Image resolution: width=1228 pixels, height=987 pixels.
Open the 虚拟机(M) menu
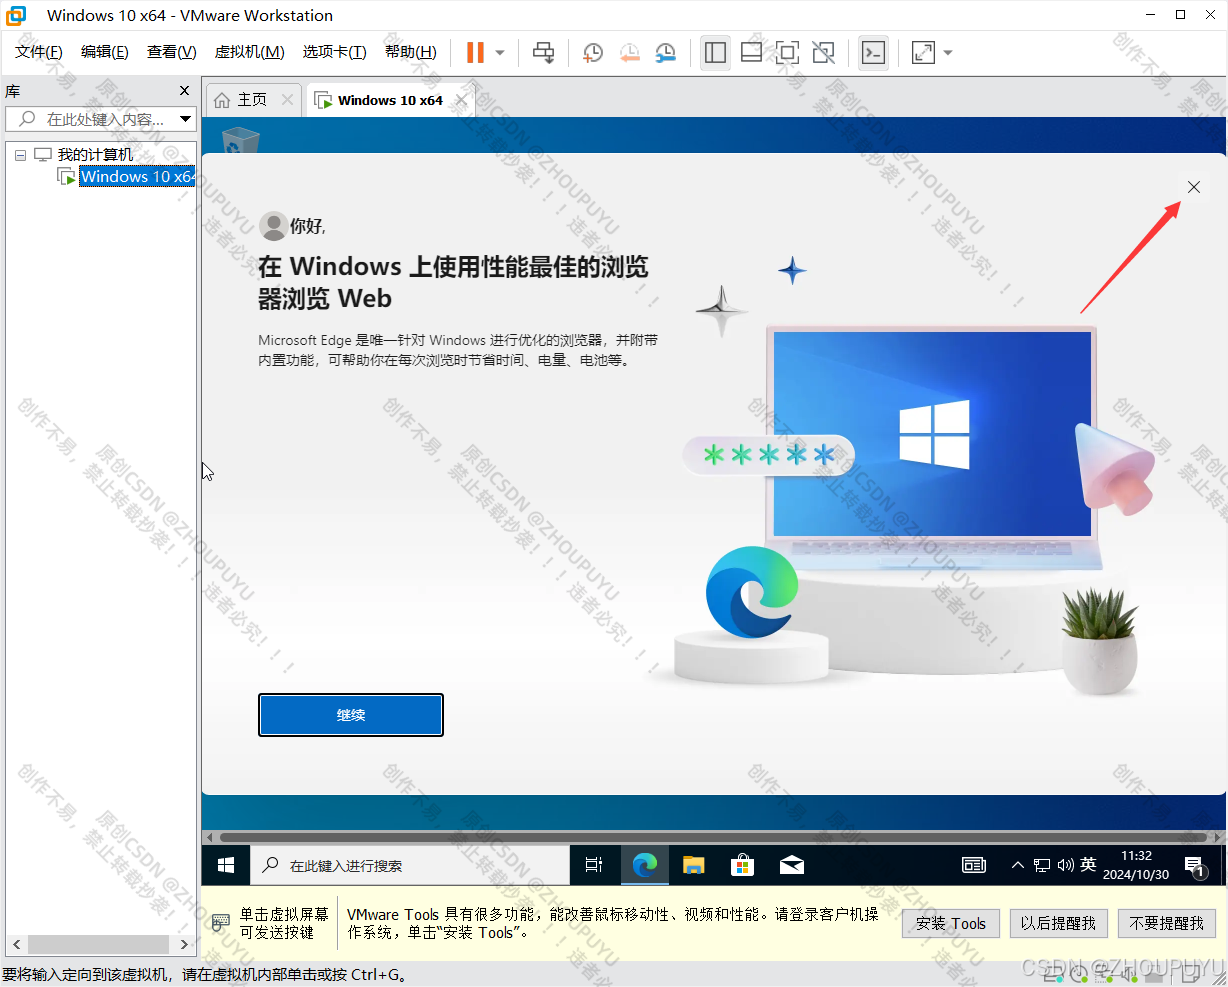click(250, 52)
